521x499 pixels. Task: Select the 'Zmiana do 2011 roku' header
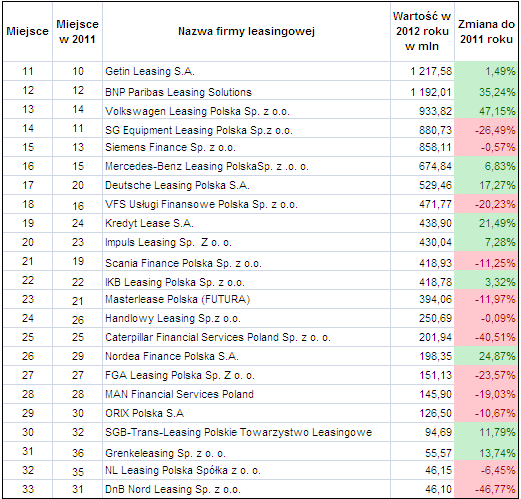click(486, 31)
